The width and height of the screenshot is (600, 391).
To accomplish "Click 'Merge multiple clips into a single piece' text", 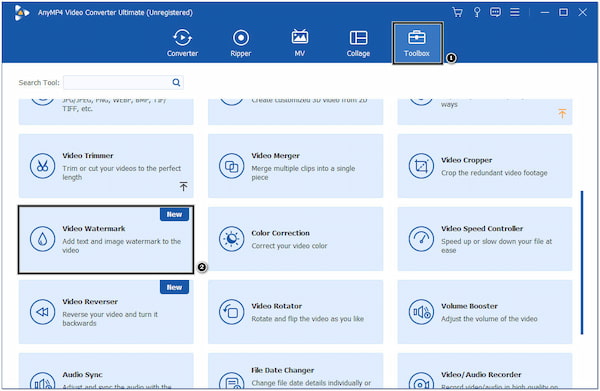I will click(x=303, y=173).
